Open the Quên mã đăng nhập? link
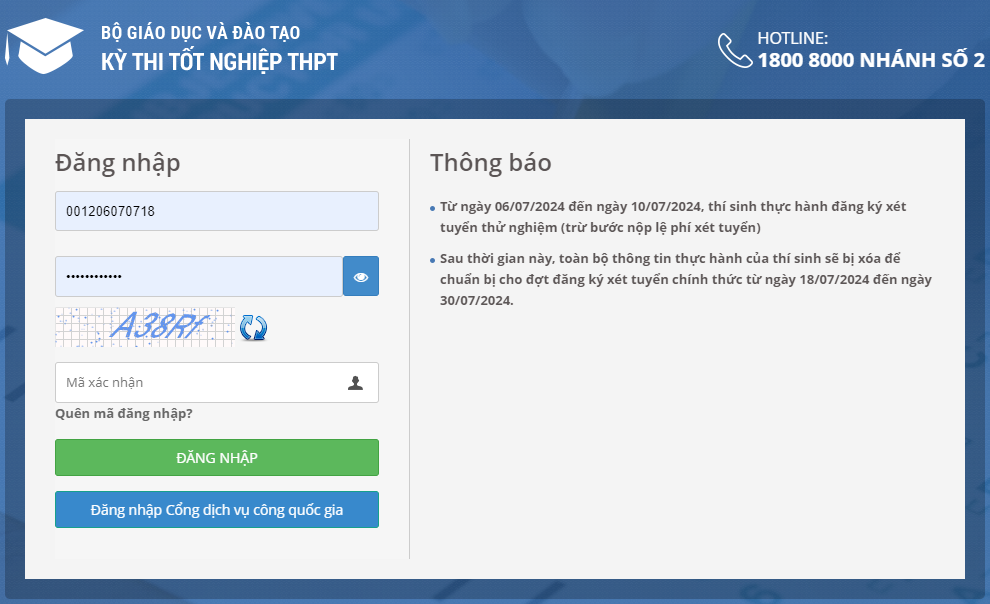The height and width of the screenshot is (604, 990). point(124,413)
